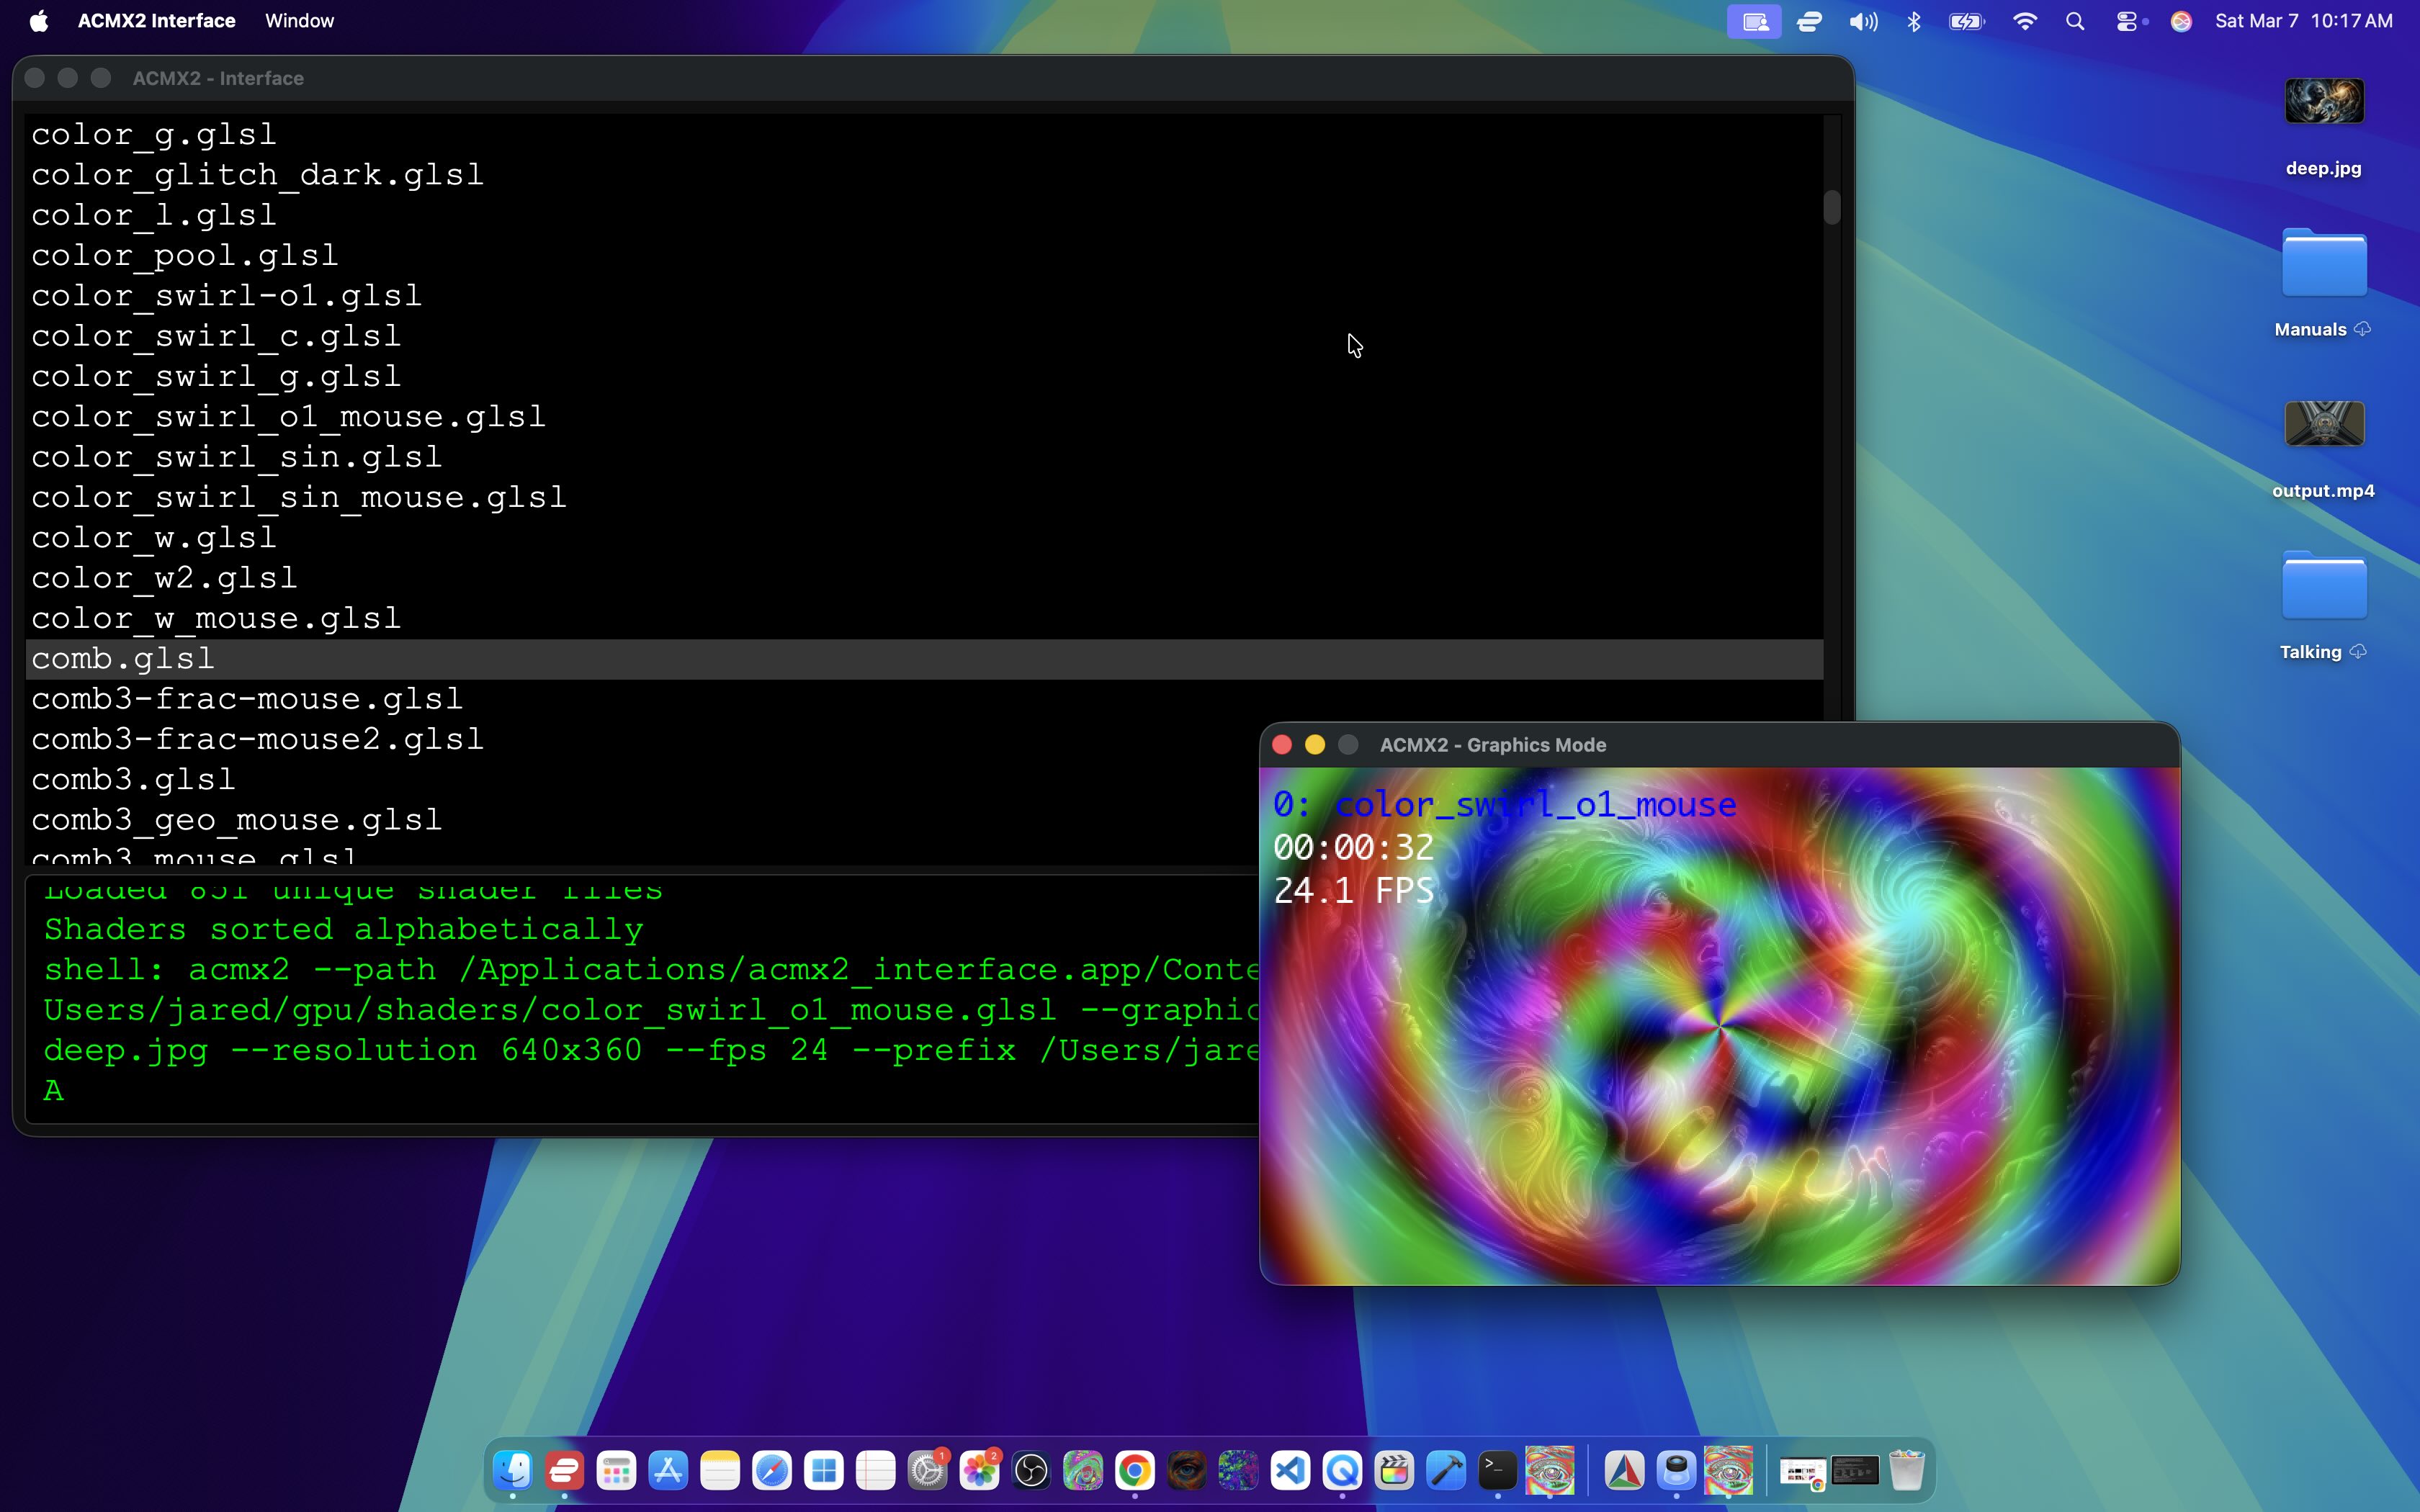The height and width of the screenshot is (1512, 2420).
Task: Launch OBS from the Dock
Action: point(1031,1470)
